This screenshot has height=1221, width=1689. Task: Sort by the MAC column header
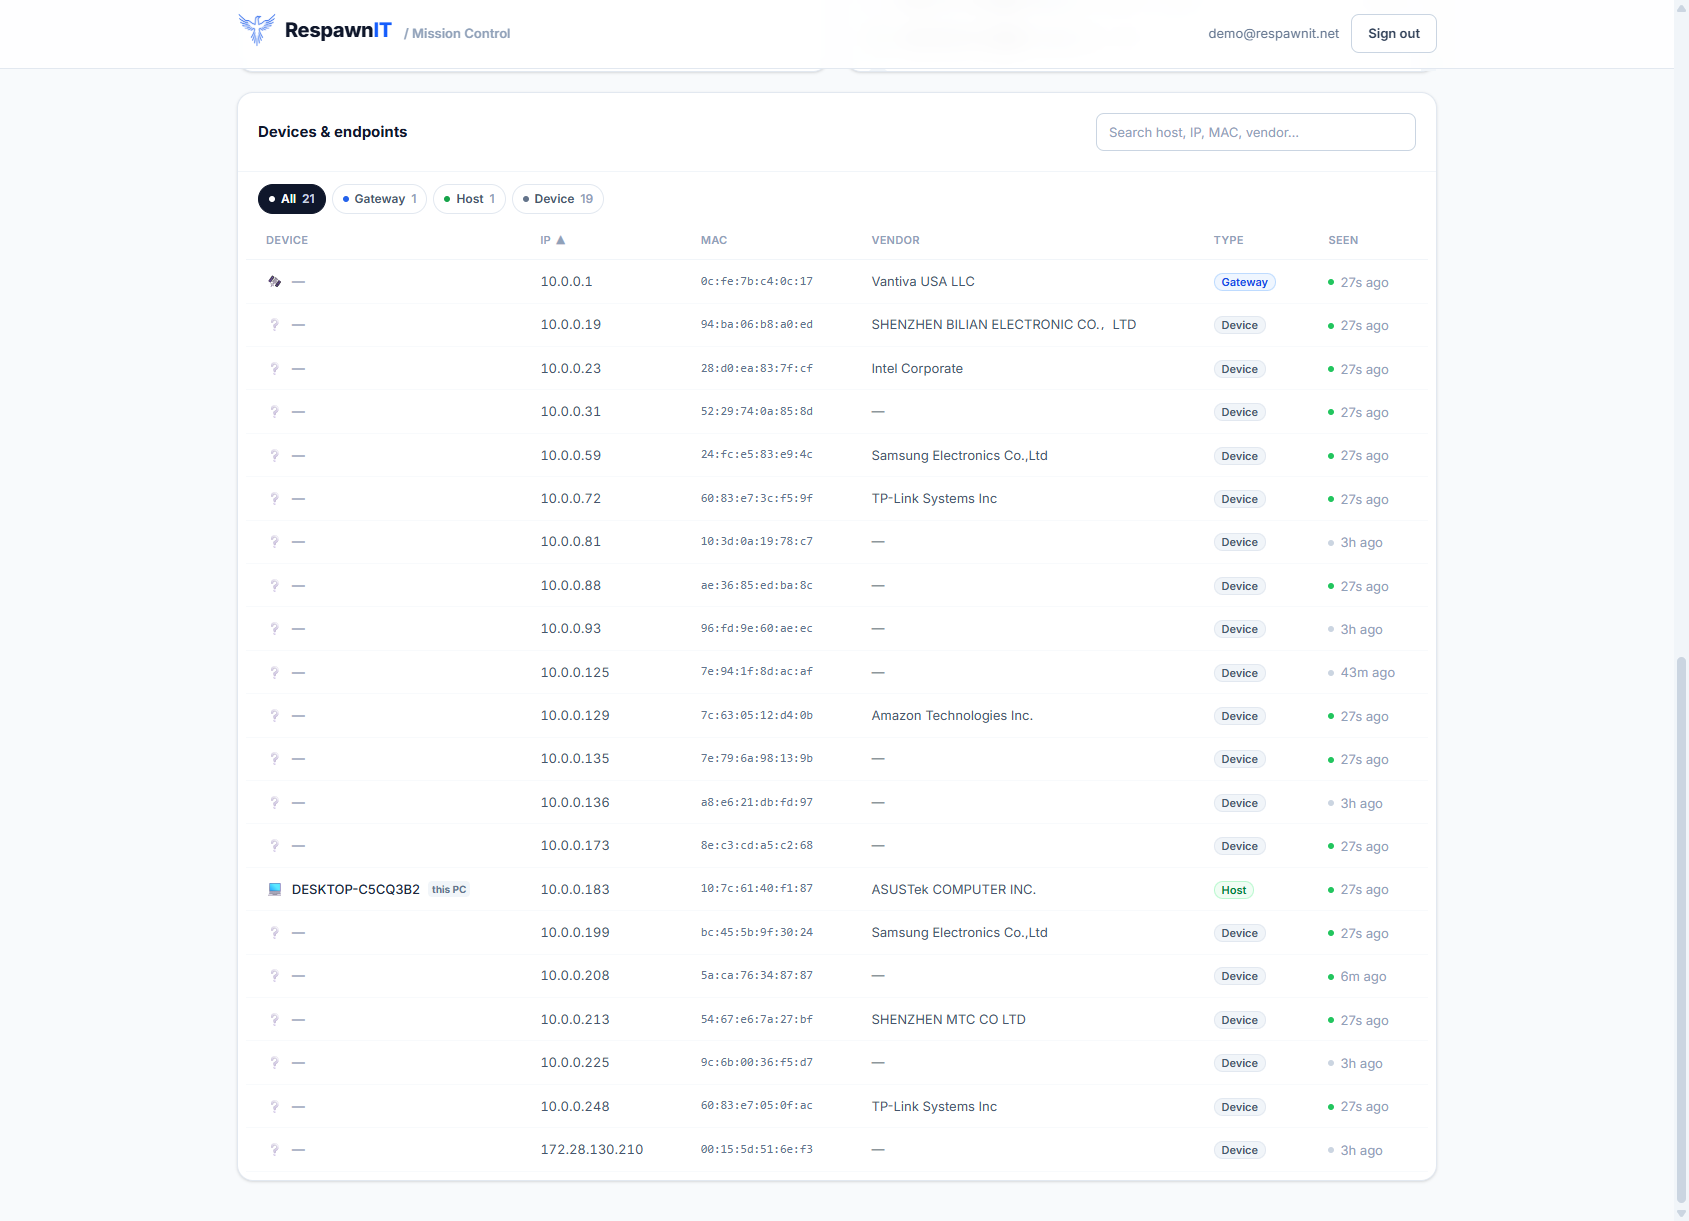point(714,240)
